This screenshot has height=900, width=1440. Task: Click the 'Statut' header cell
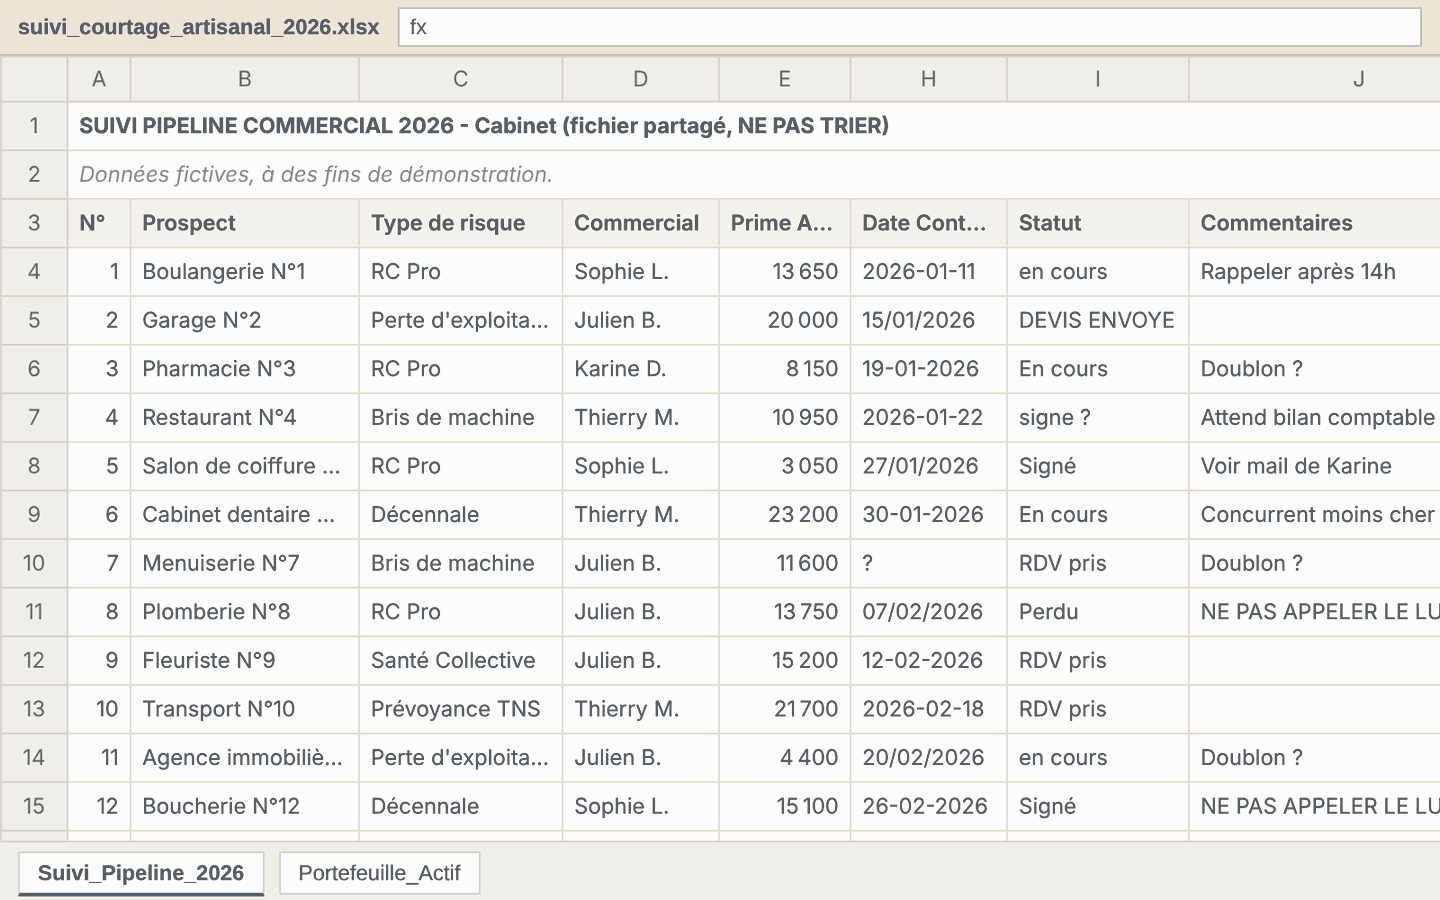pos(1098,223)
